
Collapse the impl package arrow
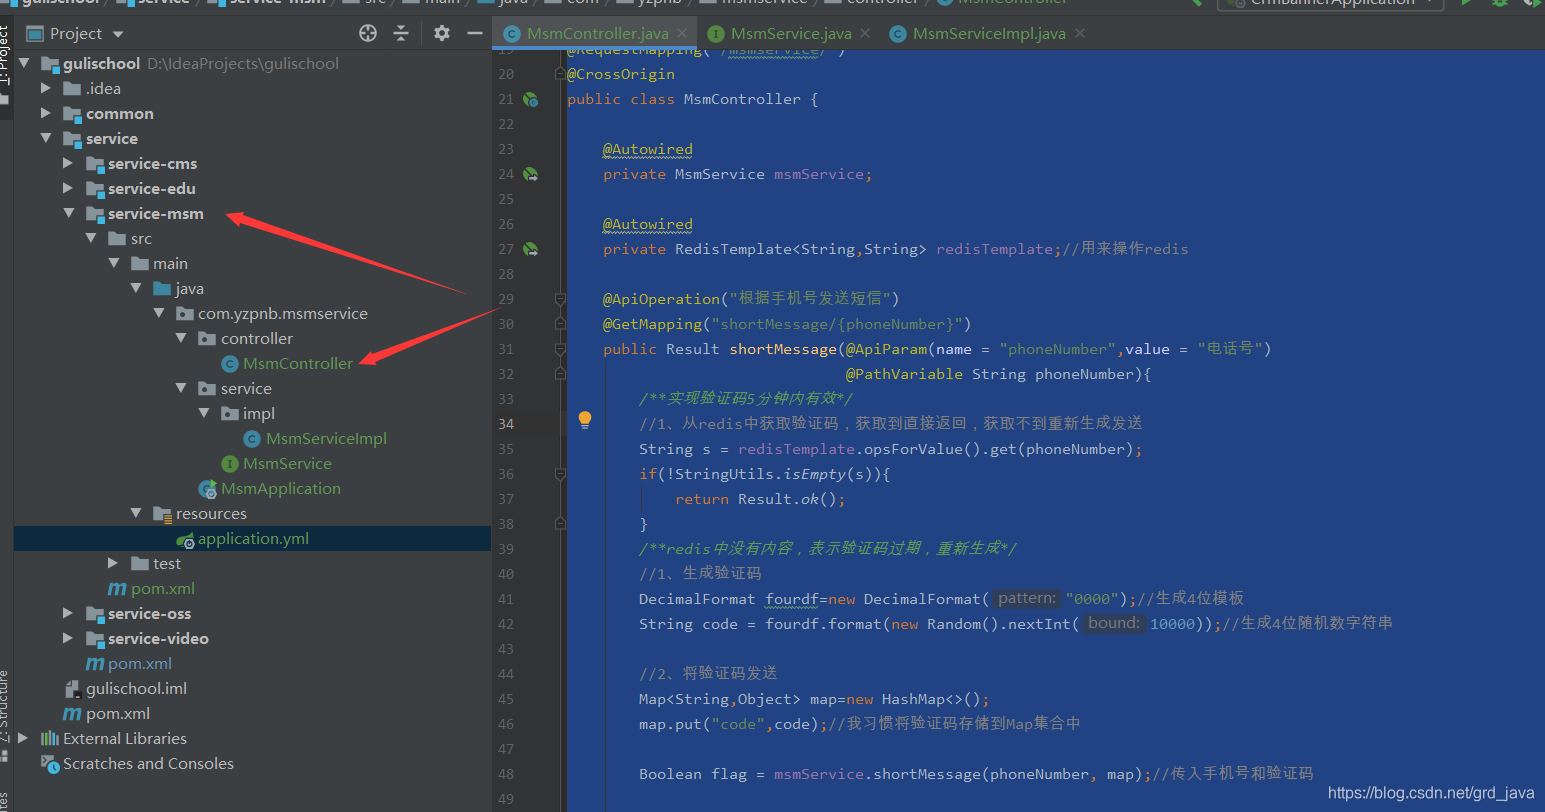click(204, 413)
